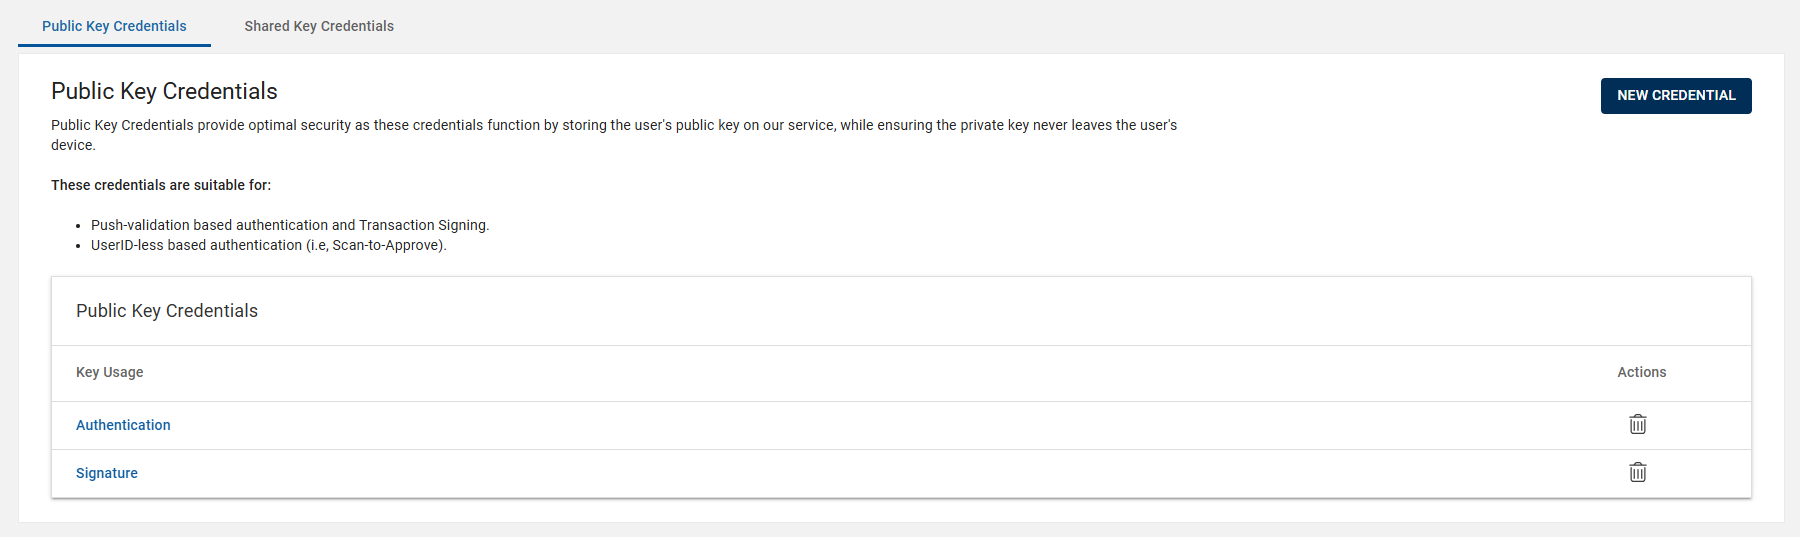1800x537 pixels.
Task: Delete the Authentication credential via trash icon
Action: [x=1637, y=425]
